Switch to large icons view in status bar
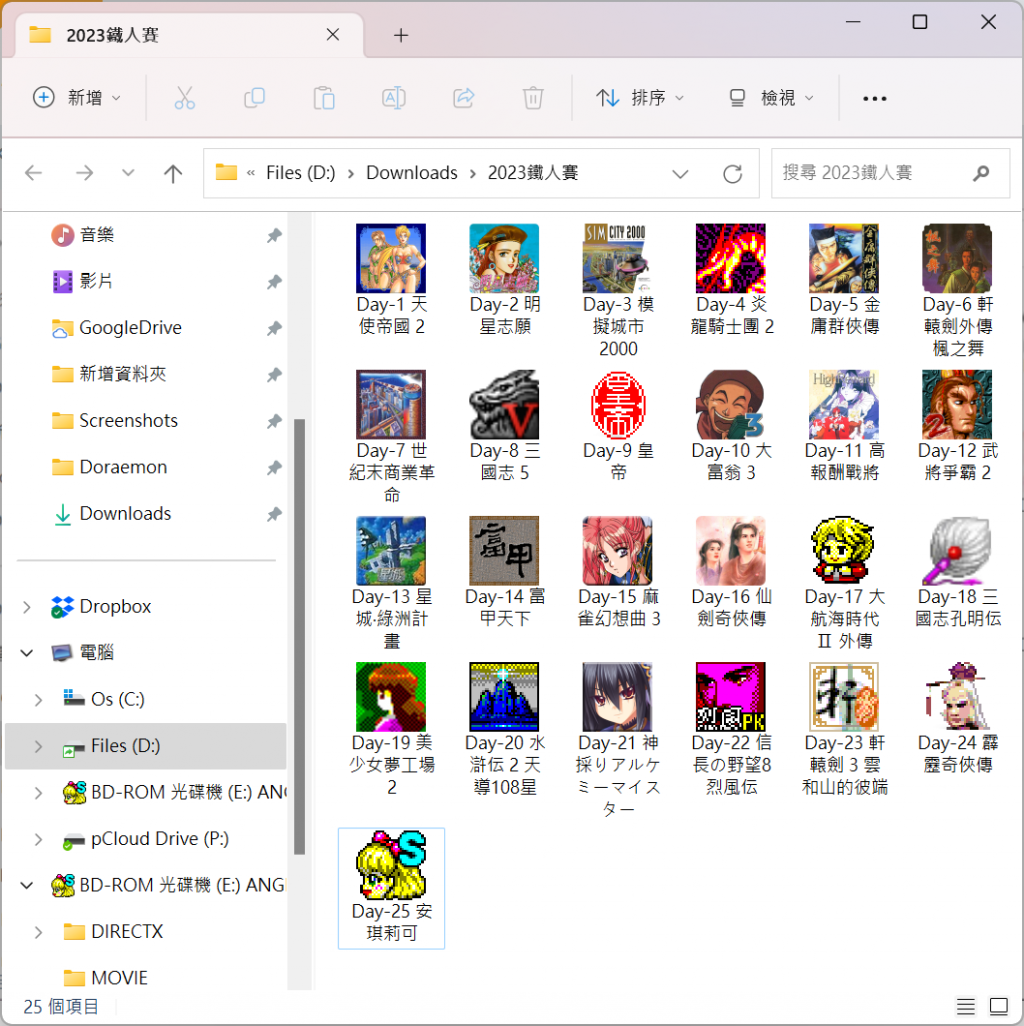The width and height of the screenshot is (1024, 1026). tap(998, 1006)
